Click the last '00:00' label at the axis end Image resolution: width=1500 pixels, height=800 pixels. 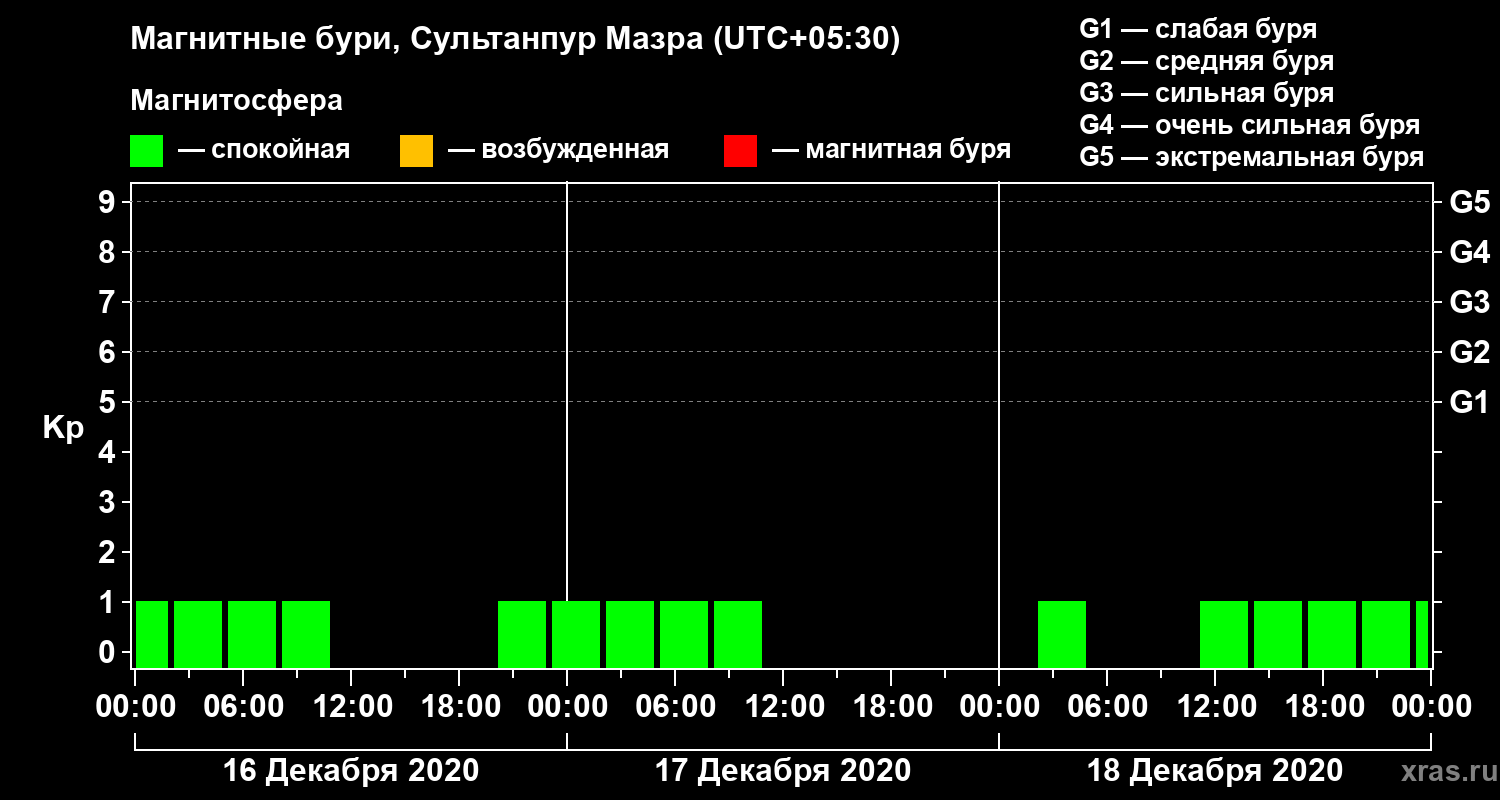pyautogui.click(x=1431, y=706)
